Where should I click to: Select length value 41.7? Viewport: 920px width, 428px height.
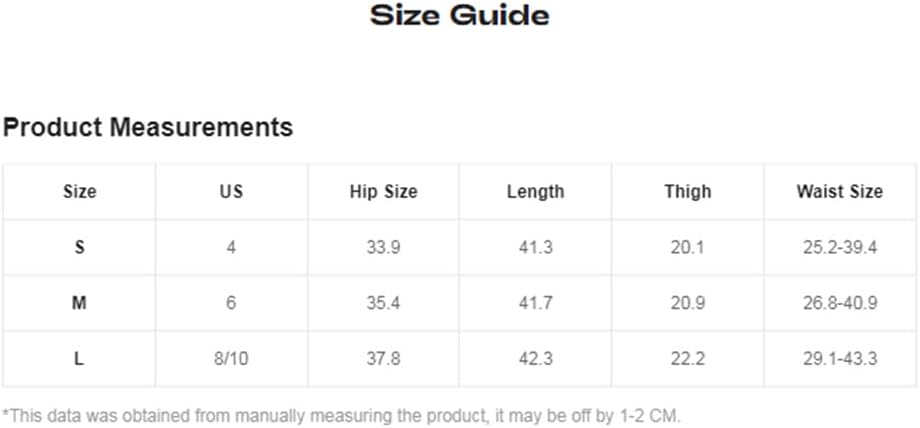point(535,303)
